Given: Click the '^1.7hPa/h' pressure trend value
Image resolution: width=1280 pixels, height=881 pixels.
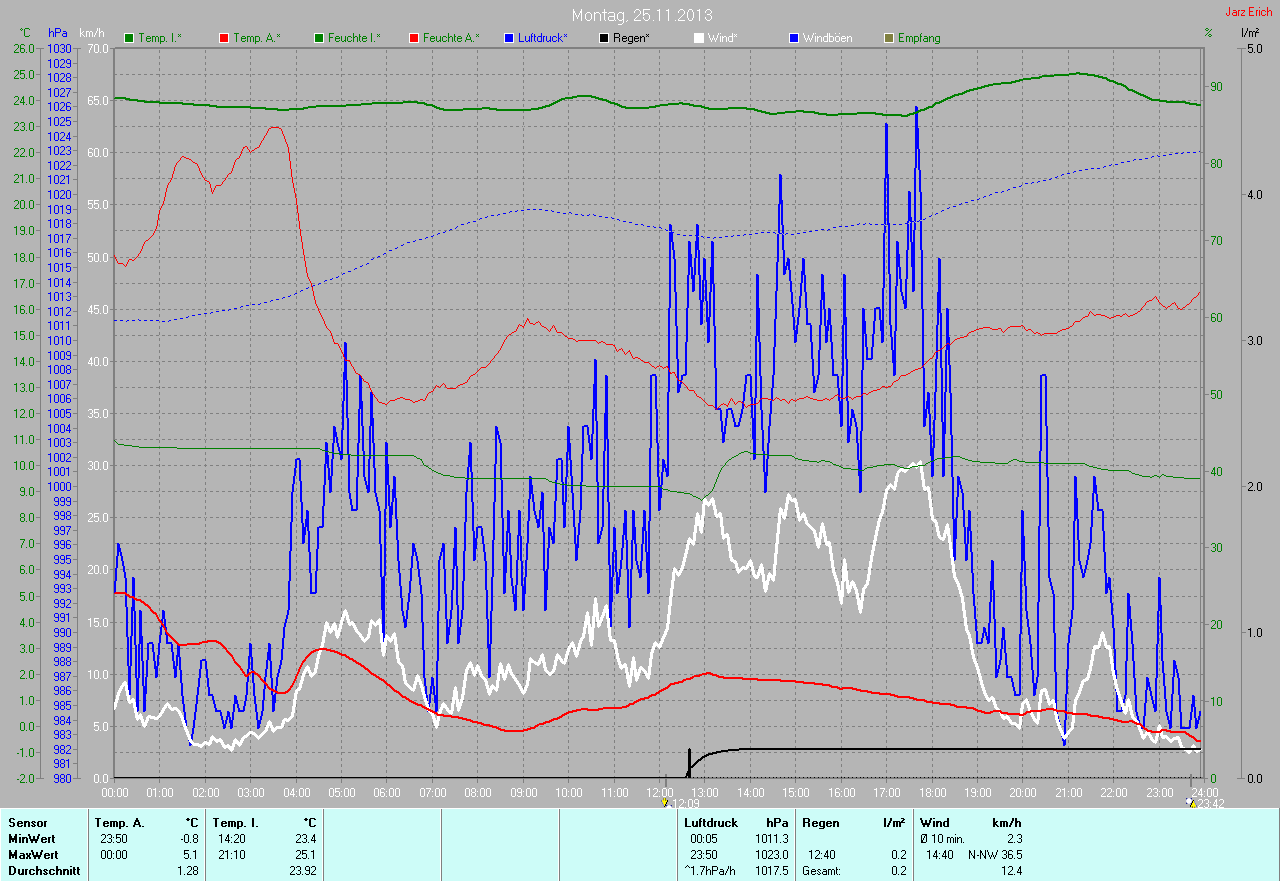Looking at the screenshot, I should pos(709,871).
